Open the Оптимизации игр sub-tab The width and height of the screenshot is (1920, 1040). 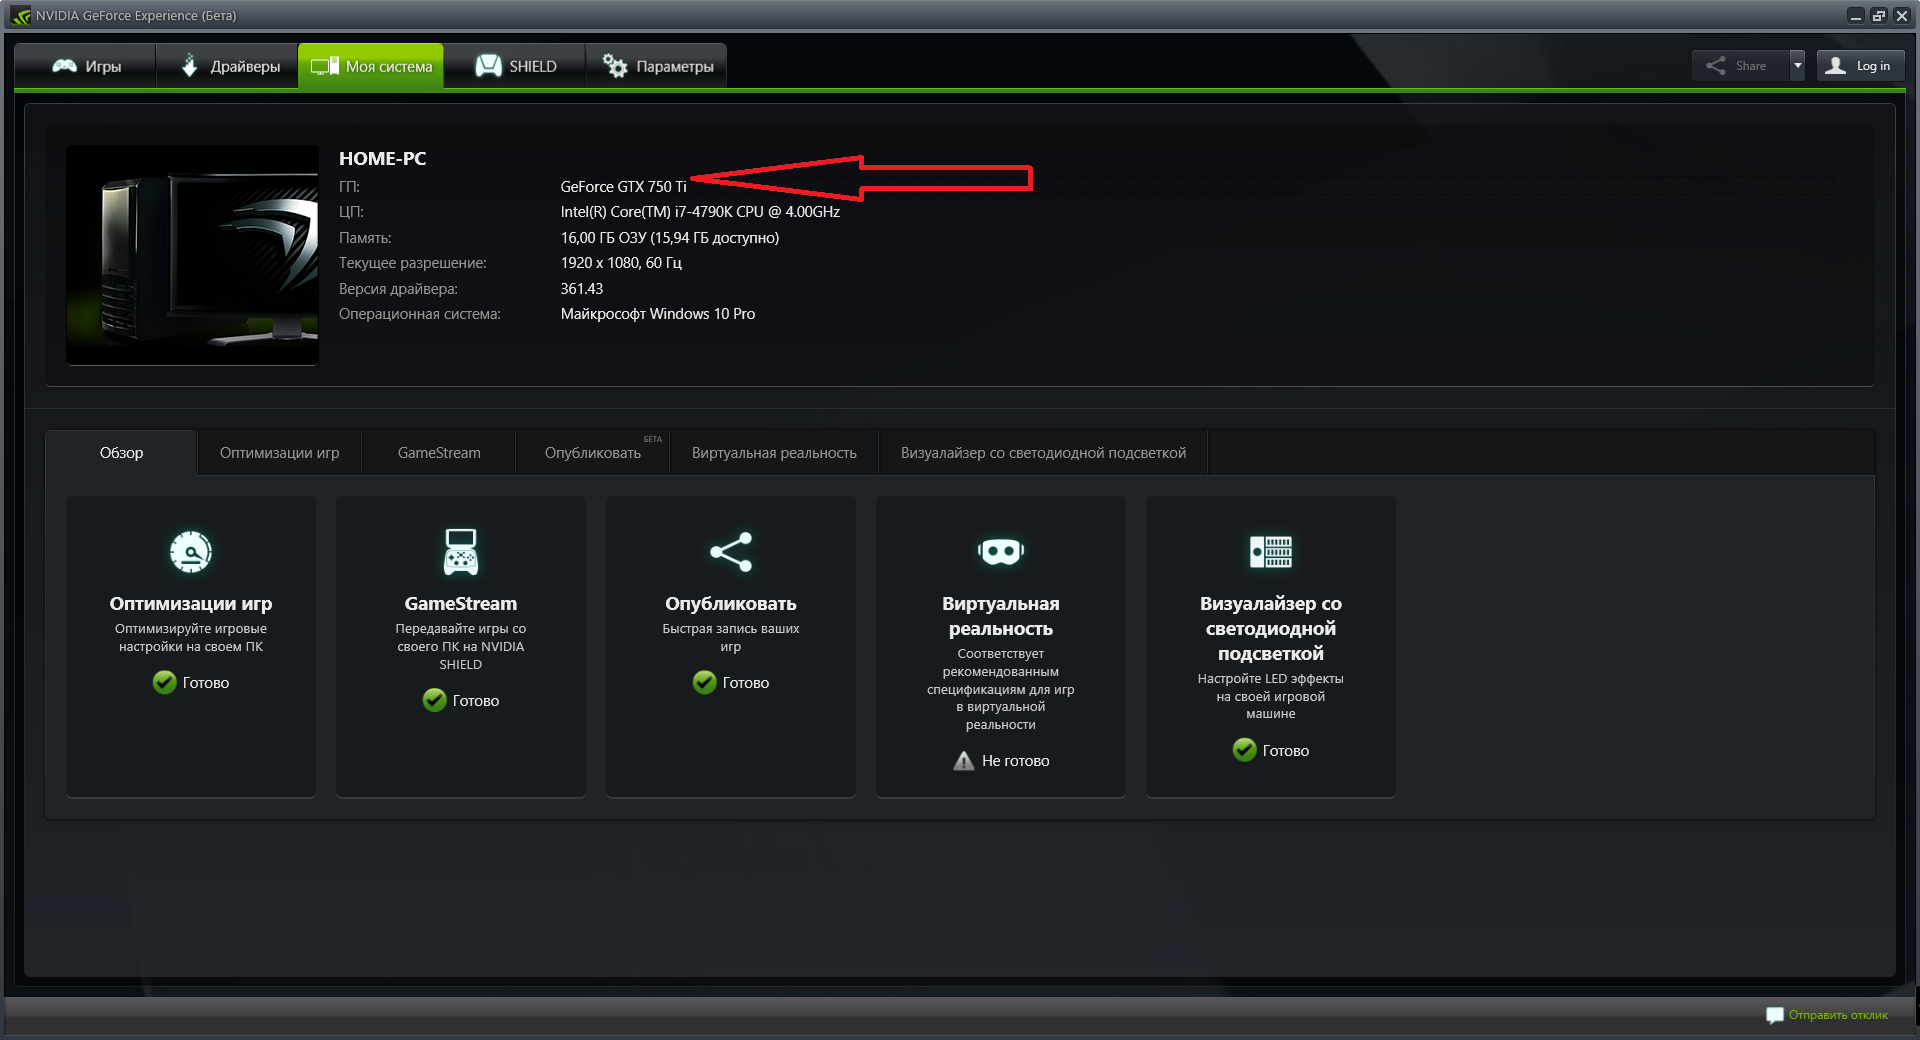(279, 453)
